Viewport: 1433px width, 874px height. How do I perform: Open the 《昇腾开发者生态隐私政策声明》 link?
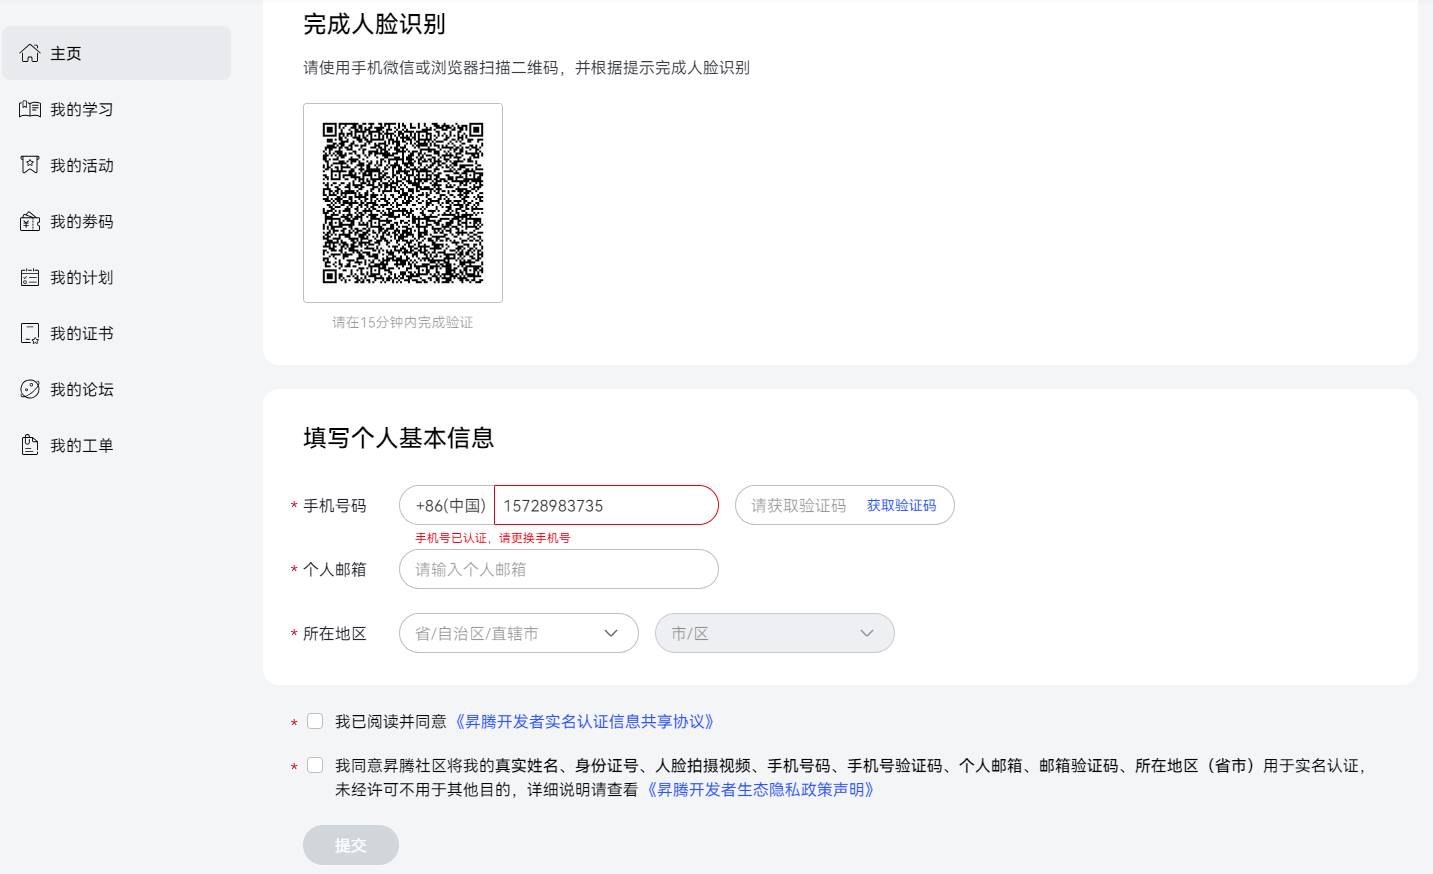(760, 789)
